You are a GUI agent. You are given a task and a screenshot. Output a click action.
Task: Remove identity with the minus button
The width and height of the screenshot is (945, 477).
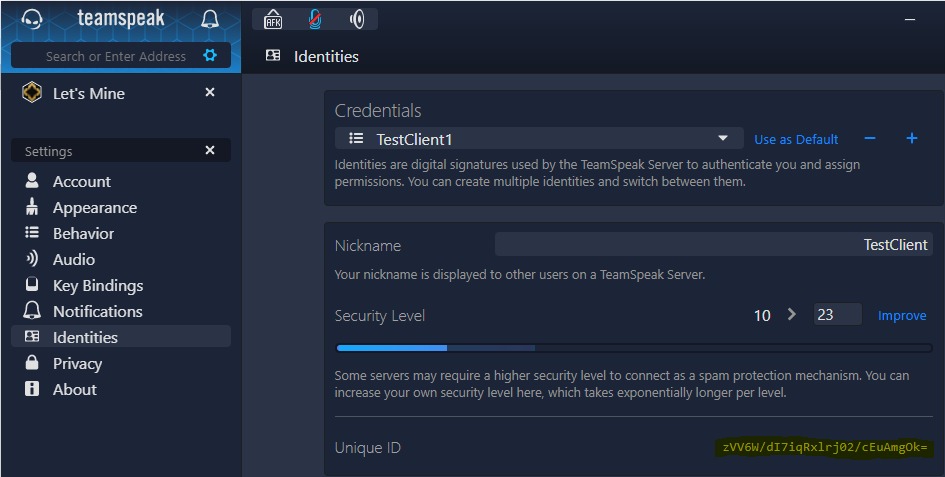point(870,139)
